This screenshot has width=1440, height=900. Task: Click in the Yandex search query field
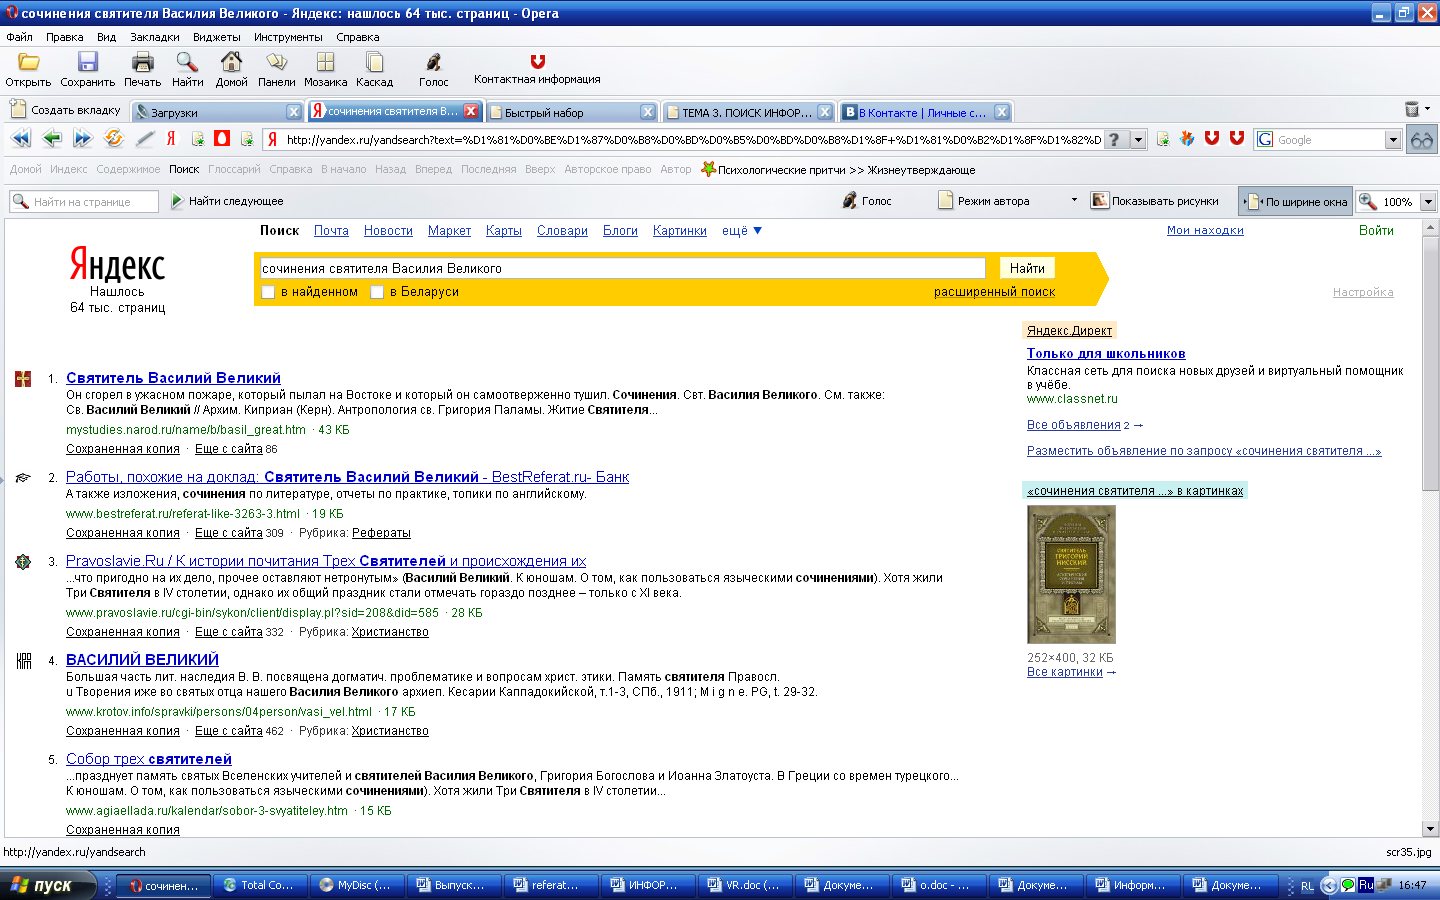pos(622,268)
